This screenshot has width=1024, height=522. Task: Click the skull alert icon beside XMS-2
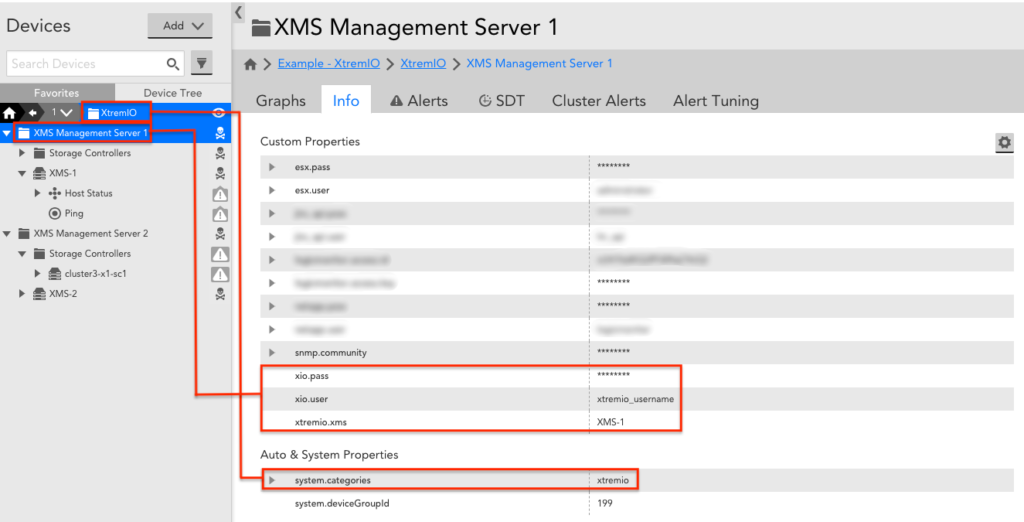click(x=220, y=294)
